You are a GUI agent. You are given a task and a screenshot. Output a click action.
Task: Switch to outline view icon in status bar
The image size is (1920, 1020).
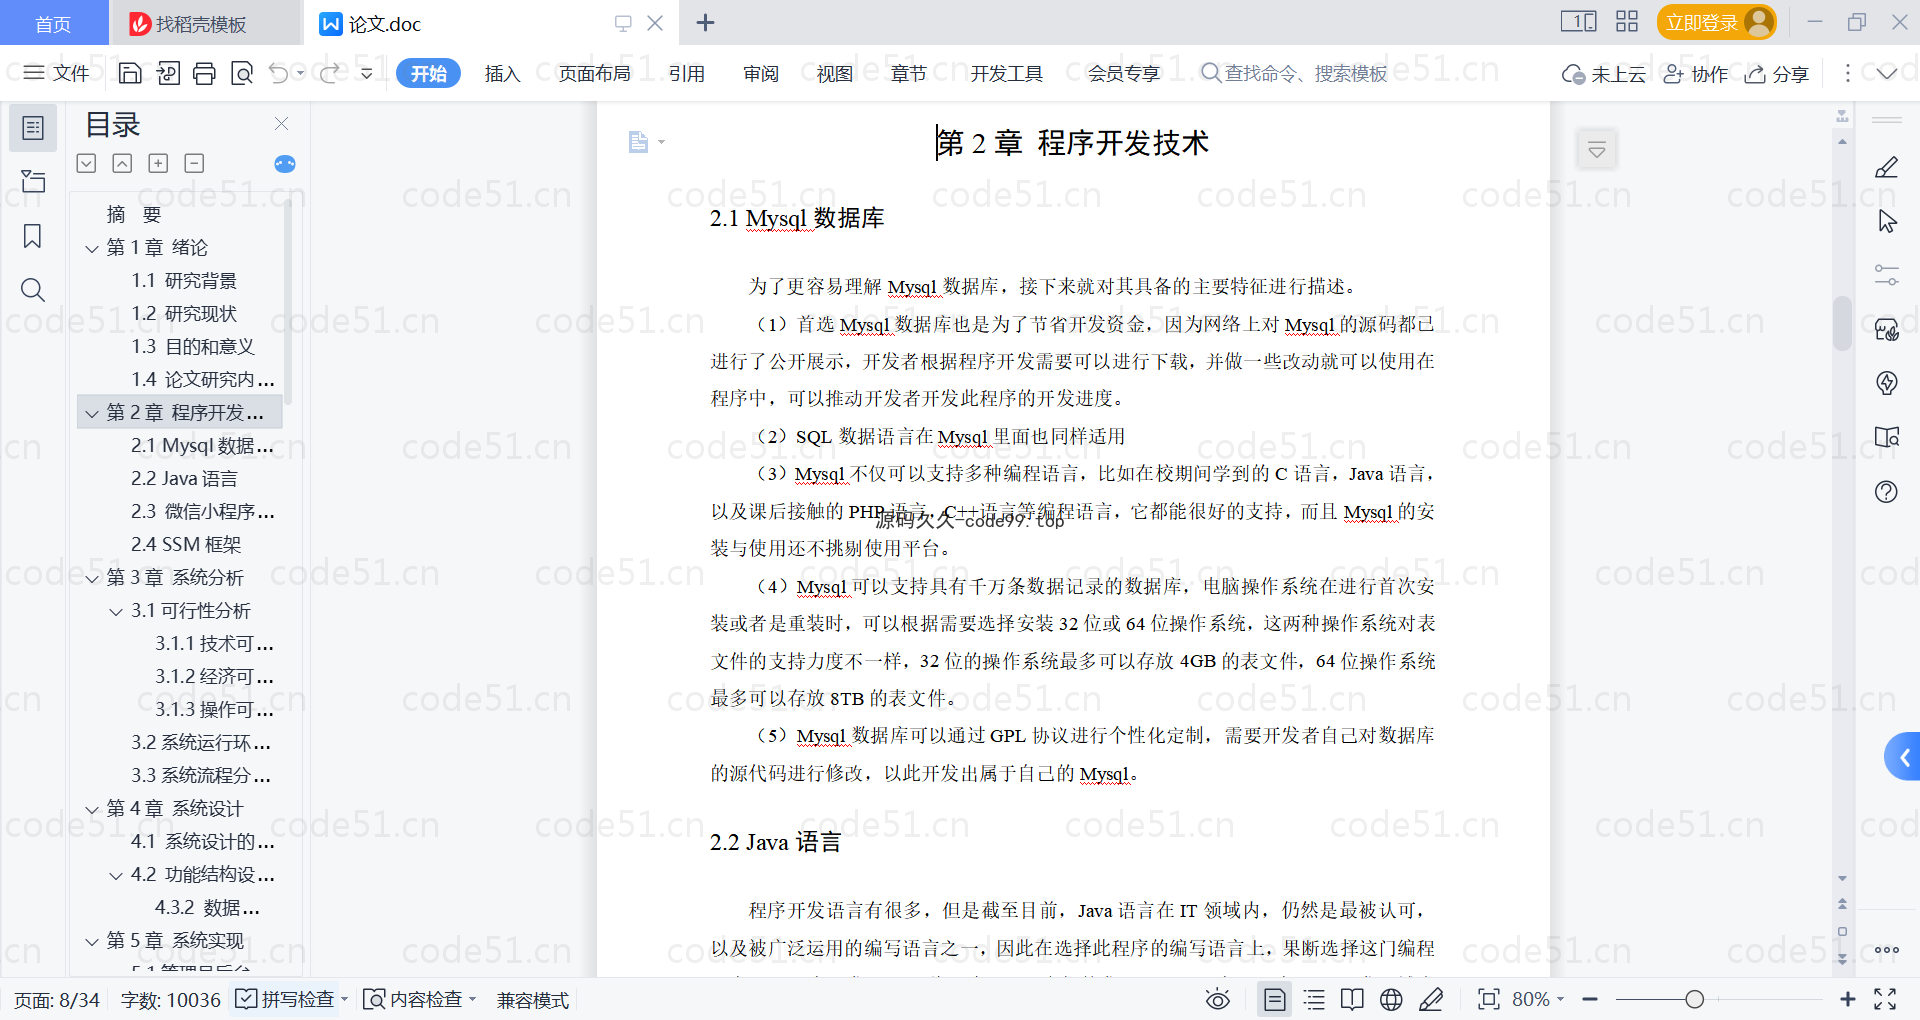1314,999
